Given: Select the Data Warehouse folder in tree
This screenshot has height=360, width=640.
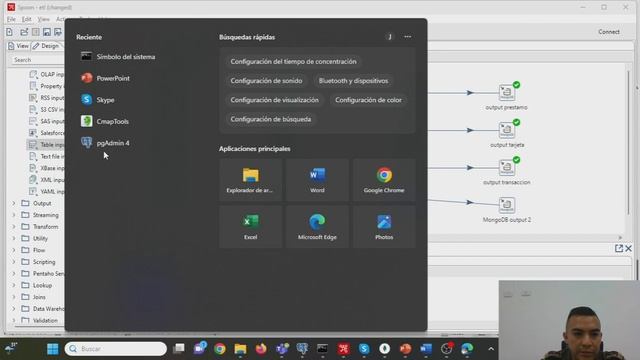Looking at the screenshot, I should pyautogui.click(x=43, y=309).
